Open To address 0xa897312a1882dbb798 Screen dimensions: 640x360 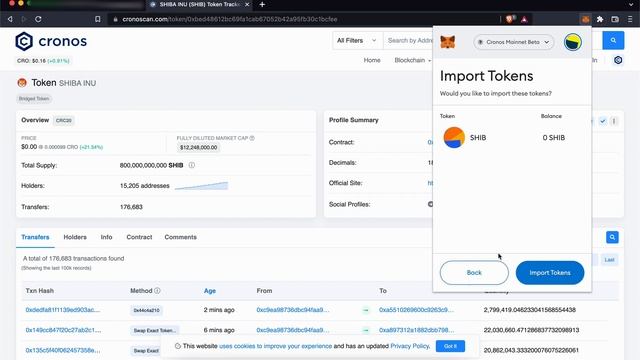coord(416,330)
